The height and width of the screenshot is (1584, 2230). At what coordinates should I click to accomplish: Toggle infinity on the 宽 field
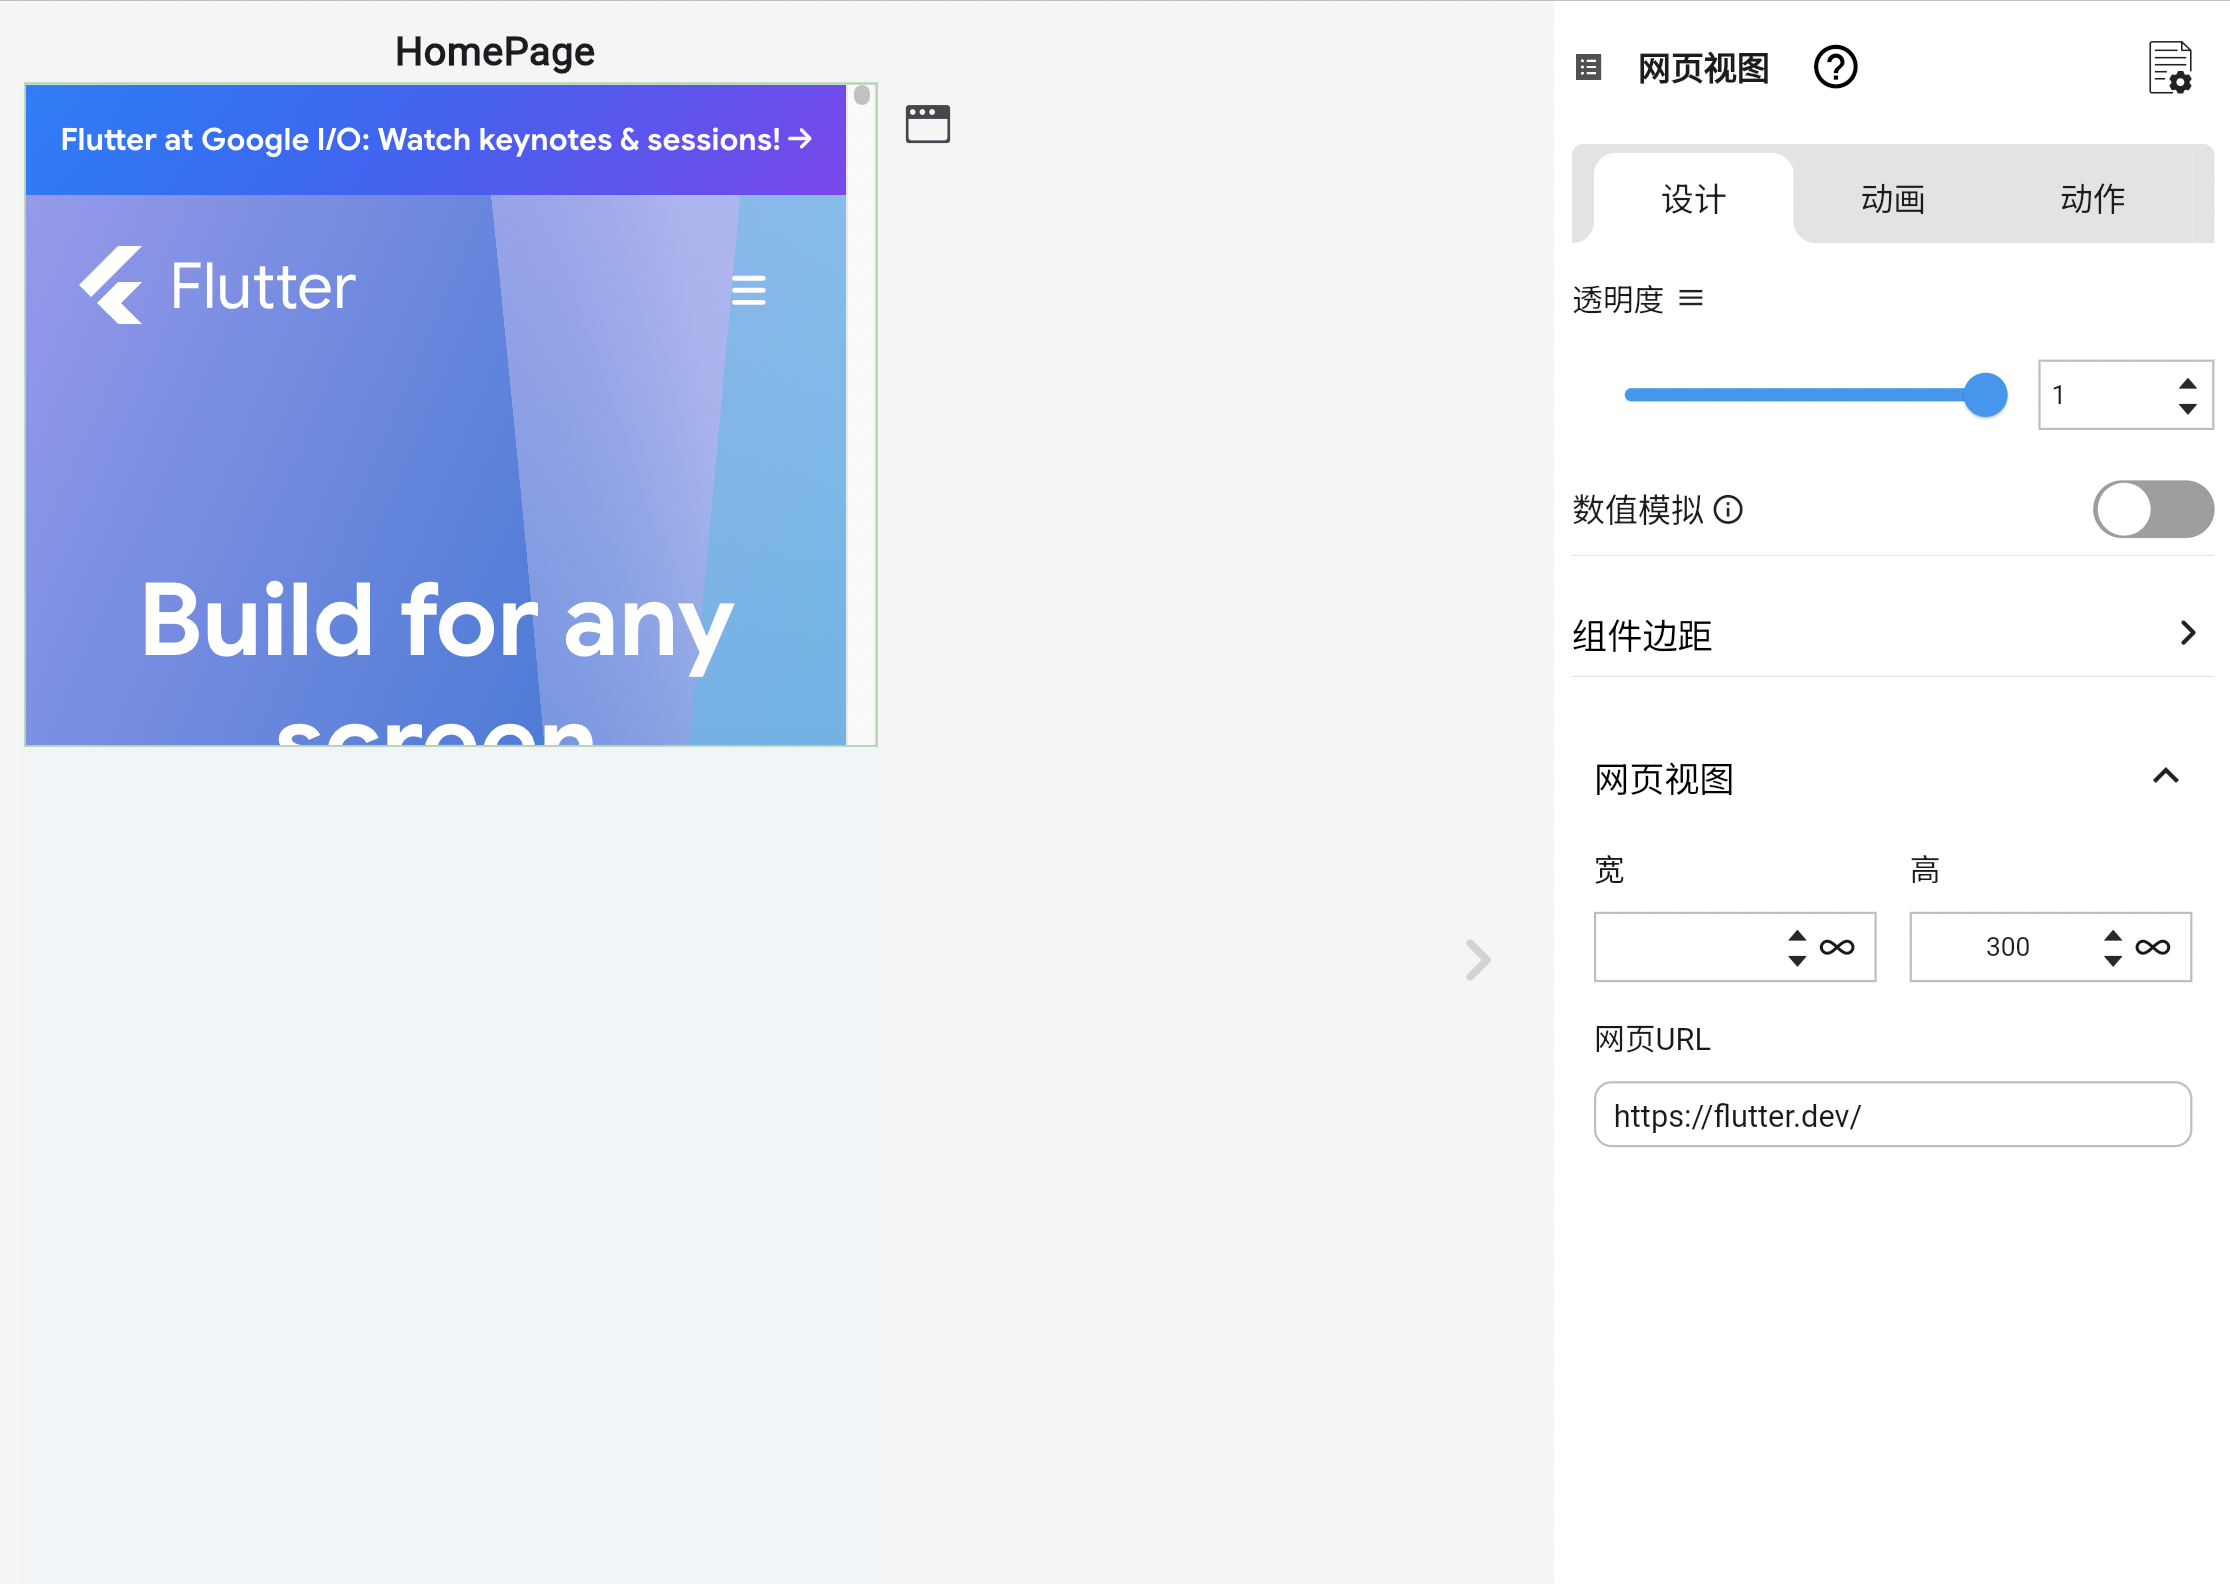coord(1837,947)
